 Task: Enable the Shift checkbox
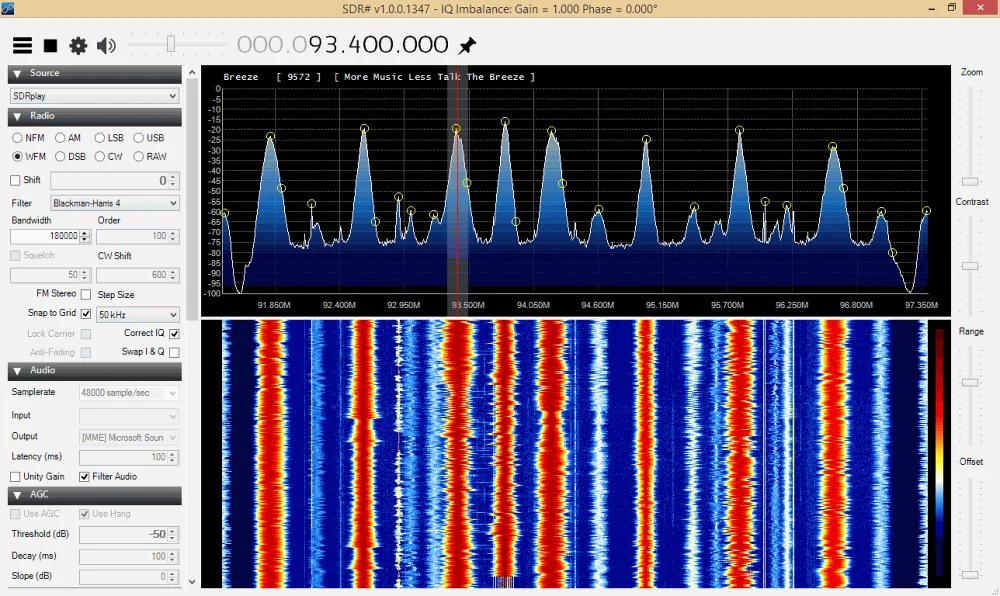(15, 180)
